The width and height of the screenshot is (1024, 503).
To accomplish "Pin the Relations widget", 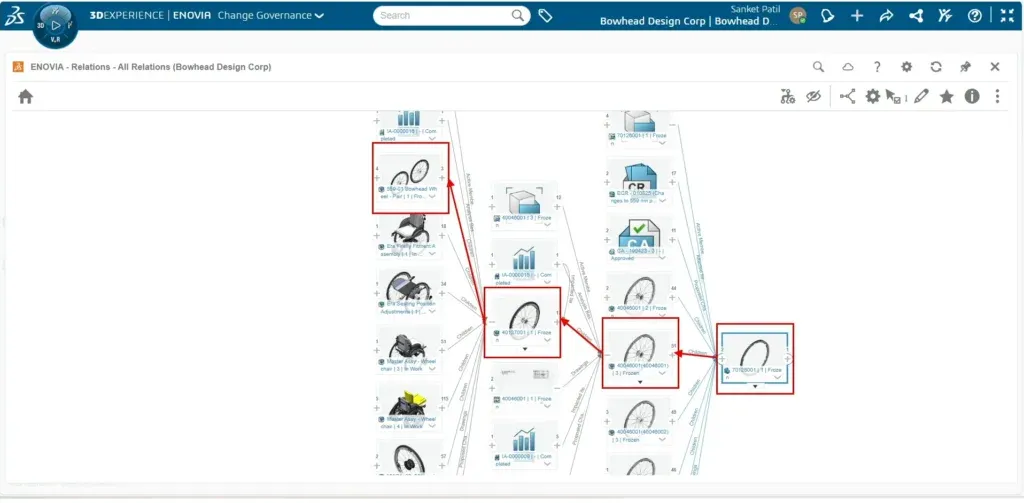I will (965, 67).
